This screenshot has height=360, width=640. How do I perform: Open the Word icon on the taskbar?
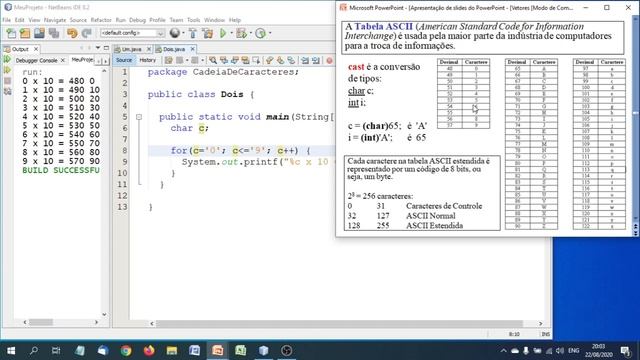[195, 351]
